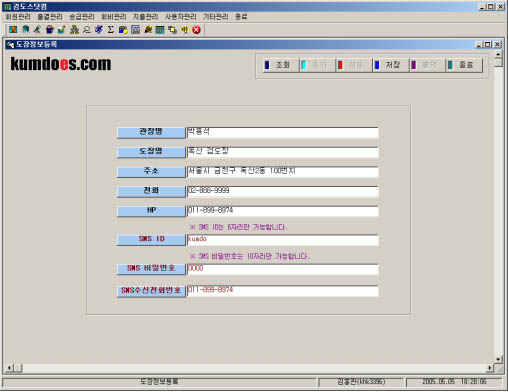The width and height of the screenshot is (508, 392).
Task: Click the 관장명 label button
Action: coord(151,132)
